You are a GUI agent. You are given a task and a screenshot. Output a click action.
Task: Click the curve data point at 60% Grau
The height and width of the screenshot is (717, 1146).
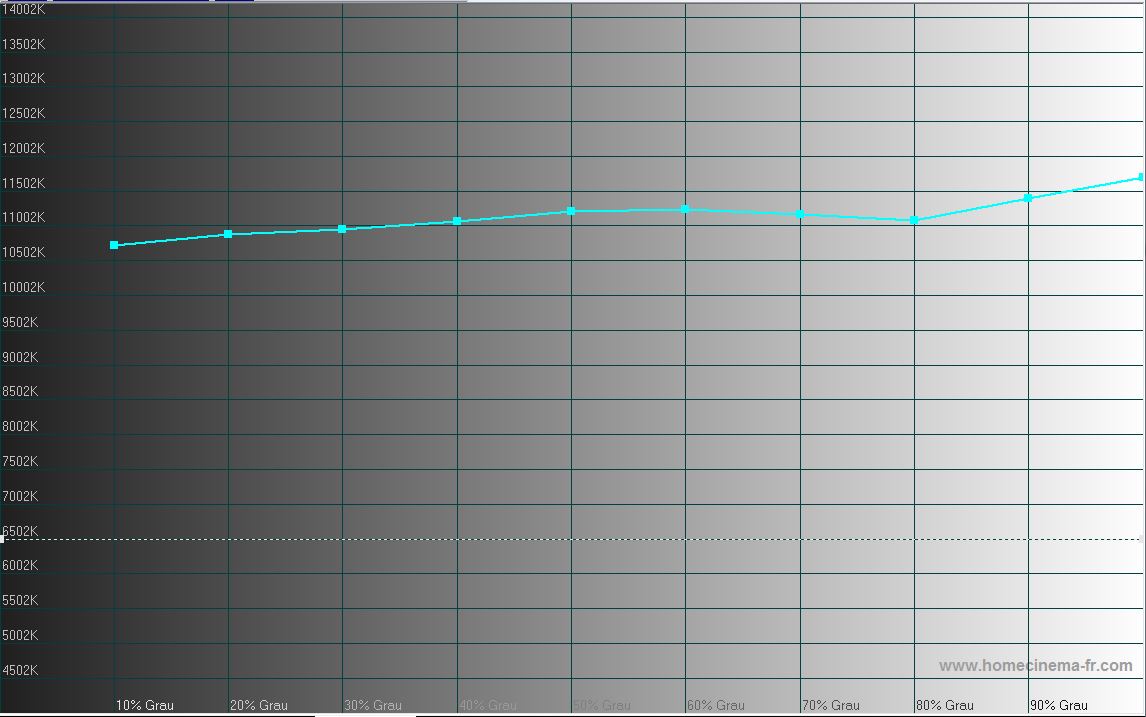685,209
